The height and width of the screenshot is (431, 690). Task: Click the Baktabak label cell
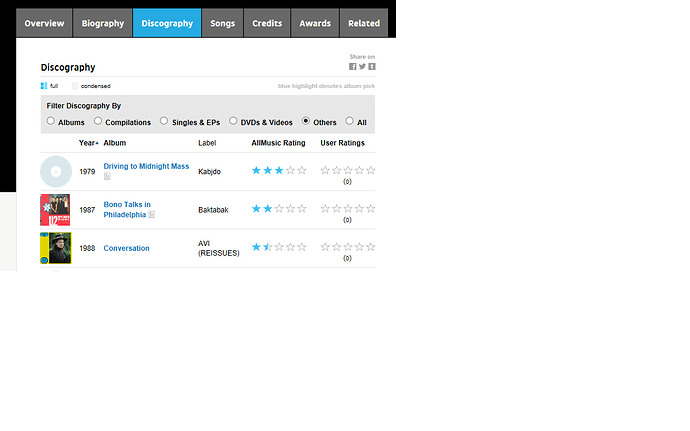pyautogui.click(x=213, y=210)
